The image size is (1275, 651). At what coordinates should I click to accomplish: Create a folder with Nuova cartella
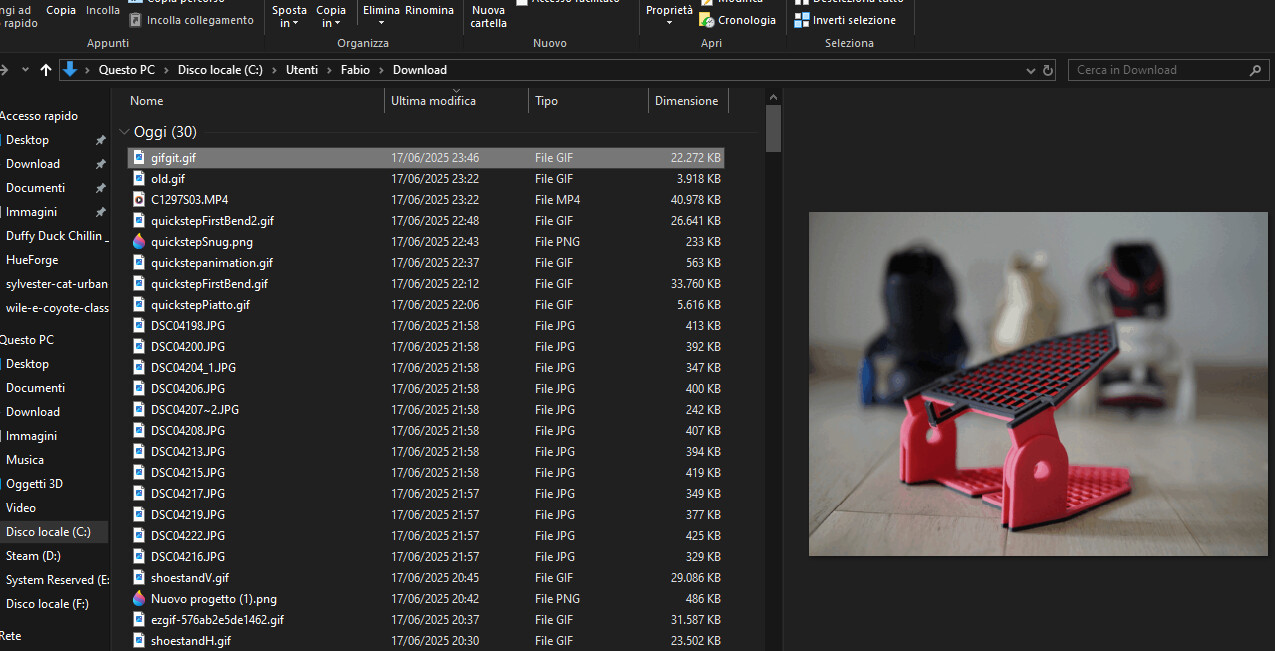[x=489, y=16]
